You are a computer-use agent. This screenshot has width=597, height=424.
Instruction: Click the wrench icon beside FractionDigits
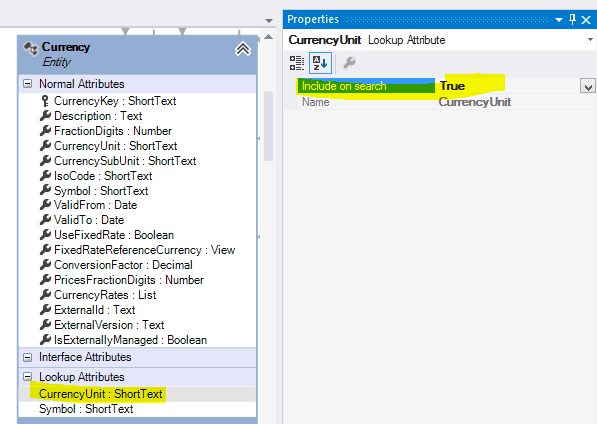tap(45, 131)
